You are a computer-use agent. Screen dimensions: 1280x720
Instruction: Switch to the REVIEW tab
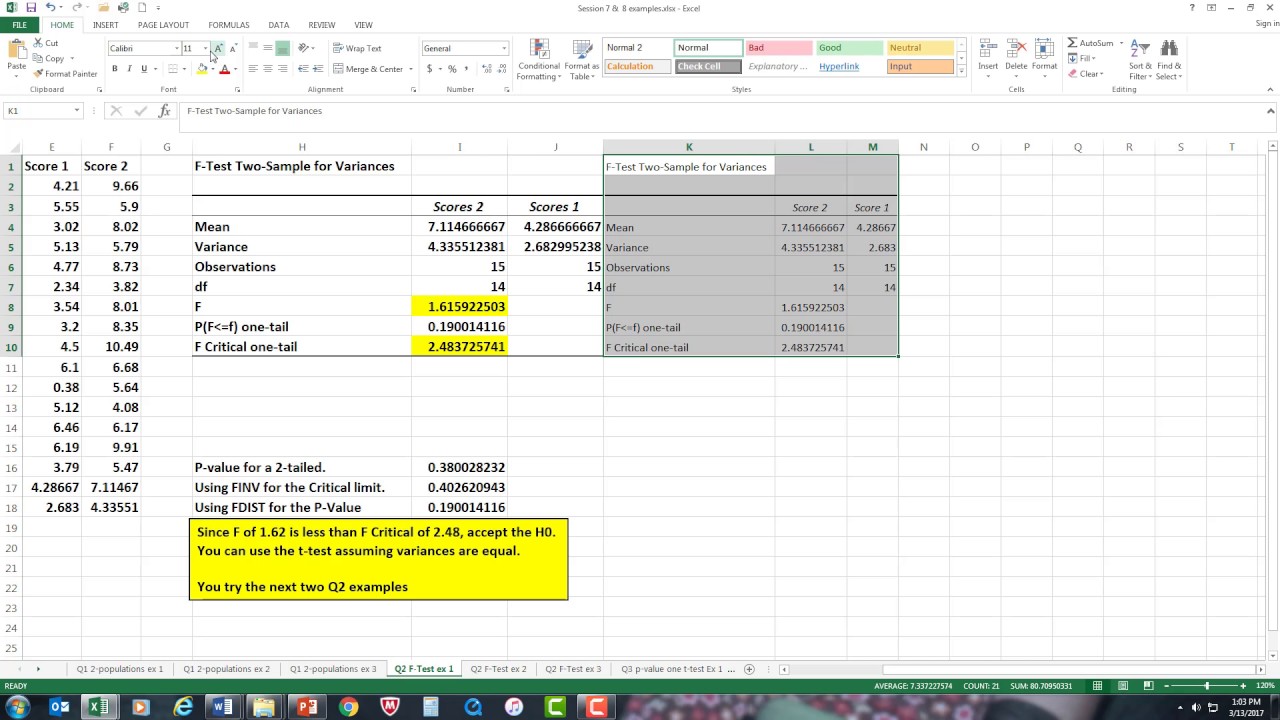[322, 25]
